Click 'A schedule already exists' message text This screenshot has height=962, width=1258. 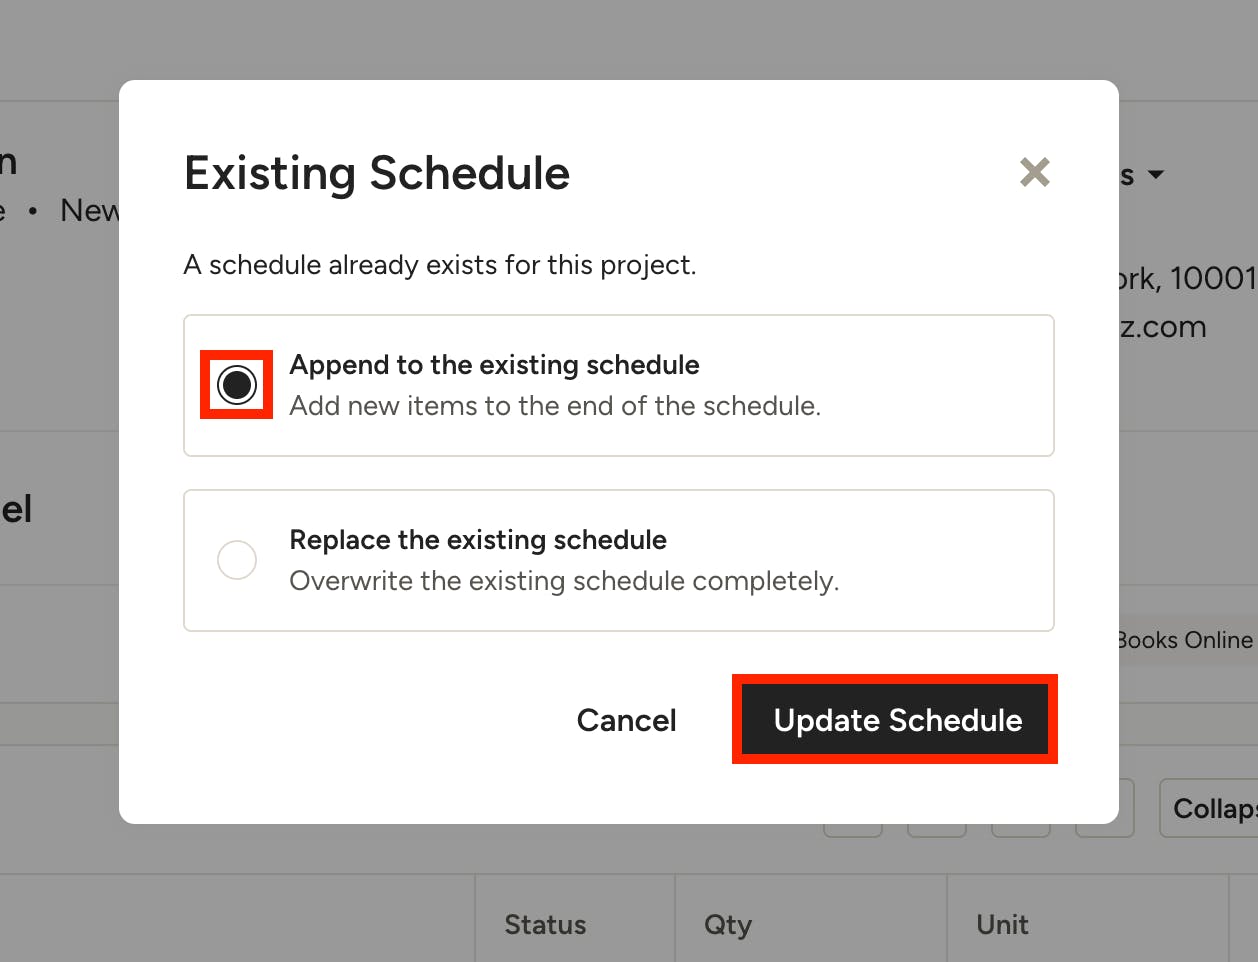(x=440, y=265)
